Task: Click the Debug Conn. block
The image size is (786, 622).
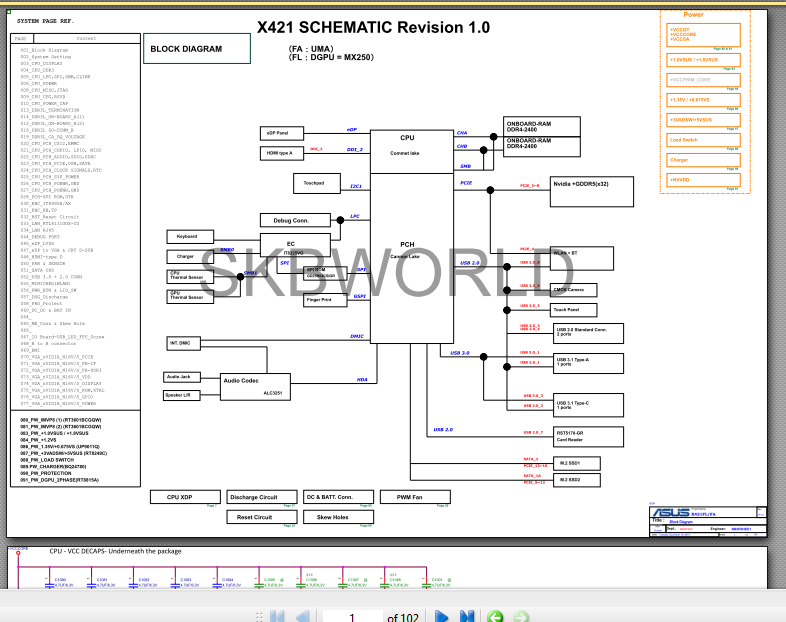Action: [295, 220]
